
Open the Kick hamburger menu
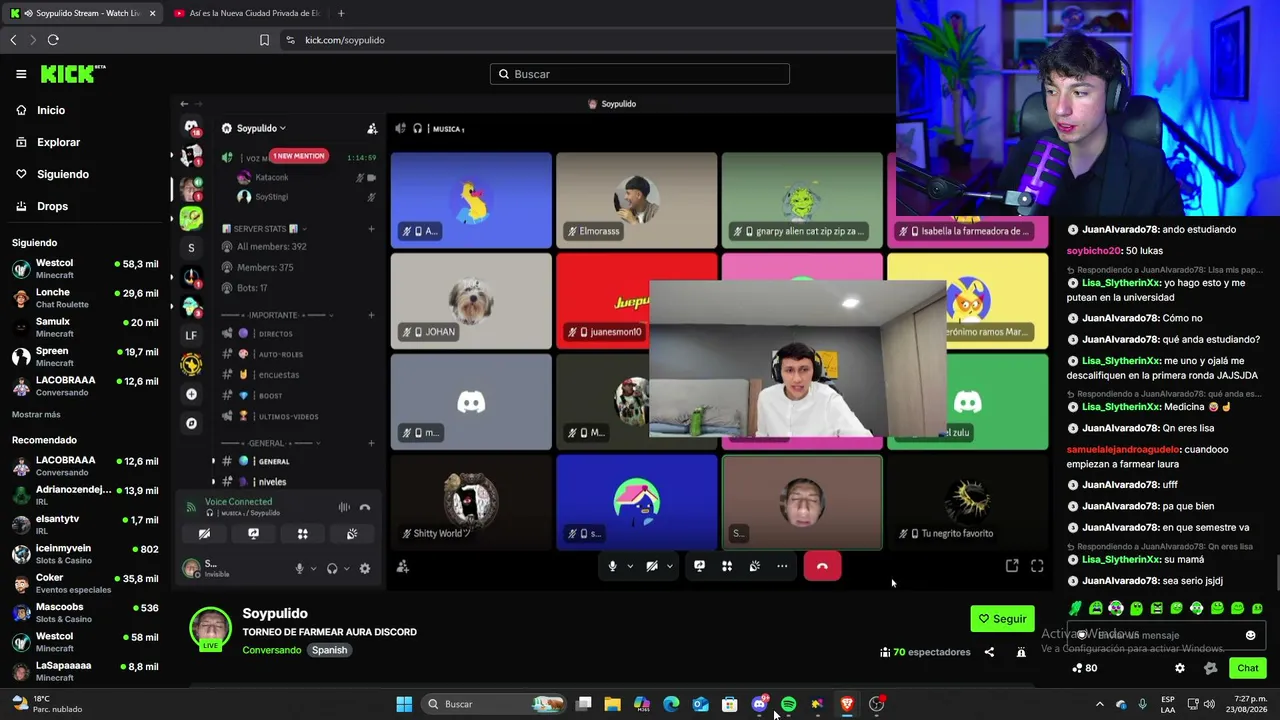(x=21, y=74)
